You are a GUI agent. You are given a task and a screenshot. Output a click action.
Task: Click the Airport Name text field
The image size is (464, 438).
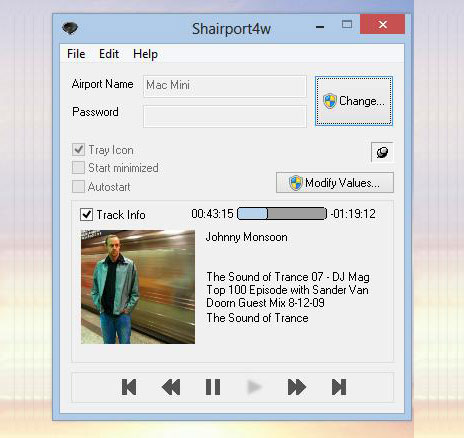[x=225, y=86]
